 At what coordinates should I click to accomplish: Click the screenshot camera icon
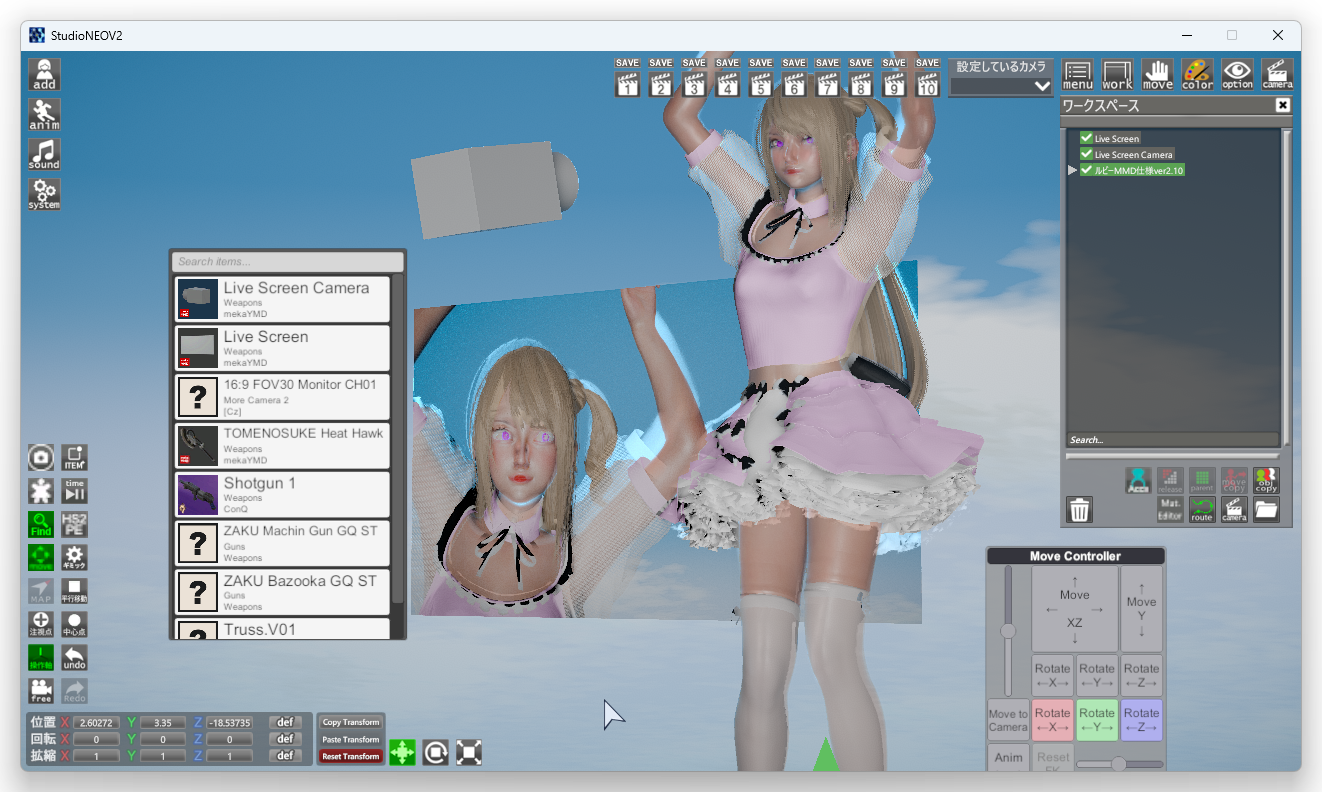[x=41, y=458]
